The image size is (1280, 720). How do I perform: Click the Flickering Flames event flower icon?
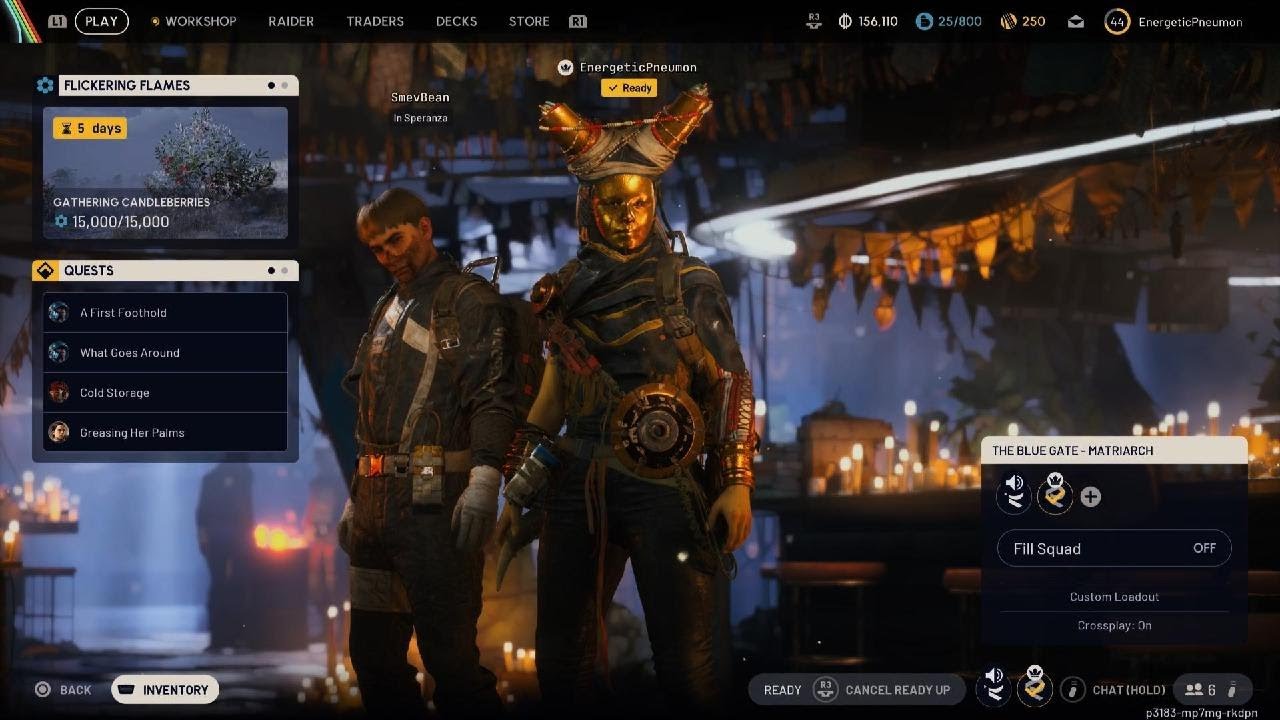tap(45, 86)
